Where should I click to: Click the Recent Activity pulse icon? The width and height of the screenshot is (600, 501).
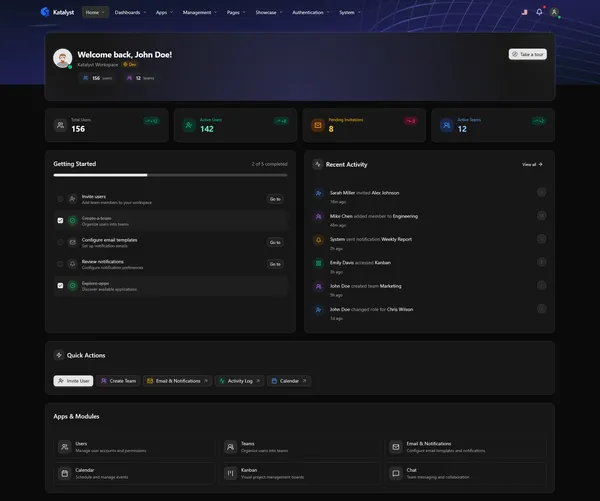tap(318, 164)
